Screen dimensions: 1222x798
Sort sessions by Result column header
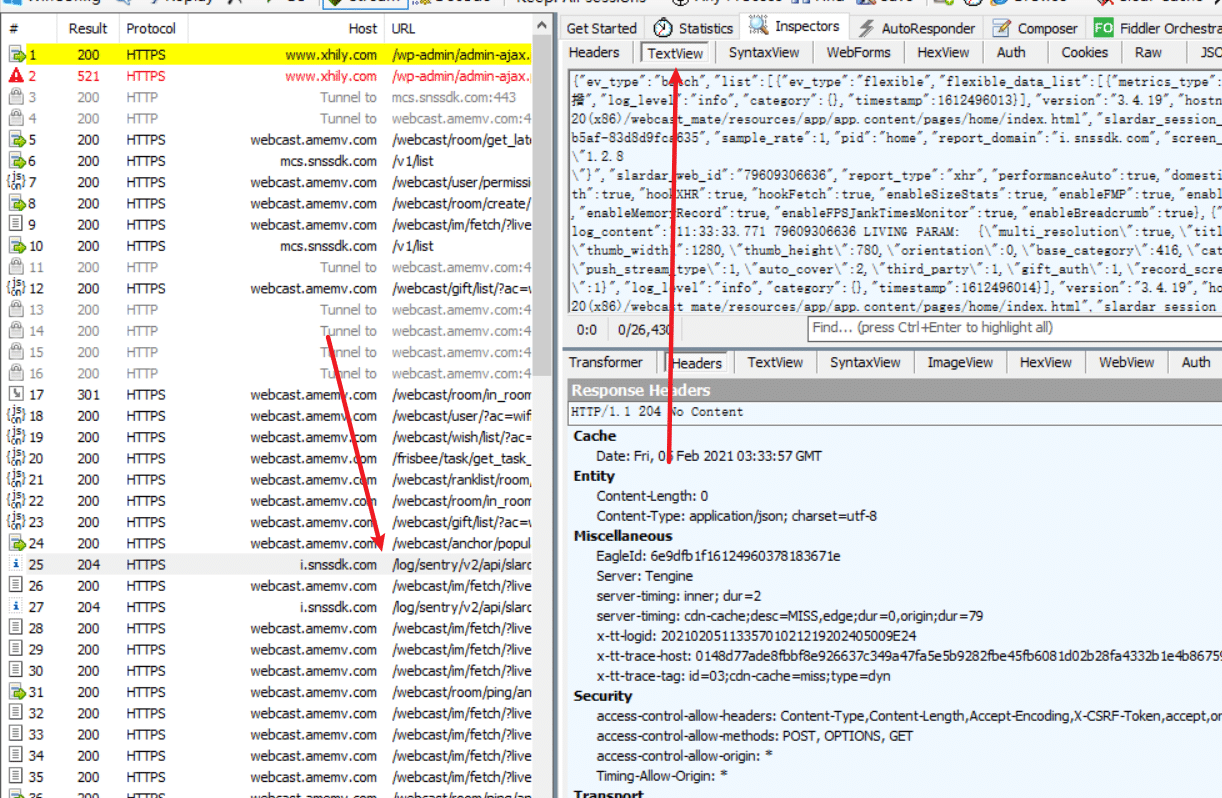pyautogui.click(x=88, y=29)
